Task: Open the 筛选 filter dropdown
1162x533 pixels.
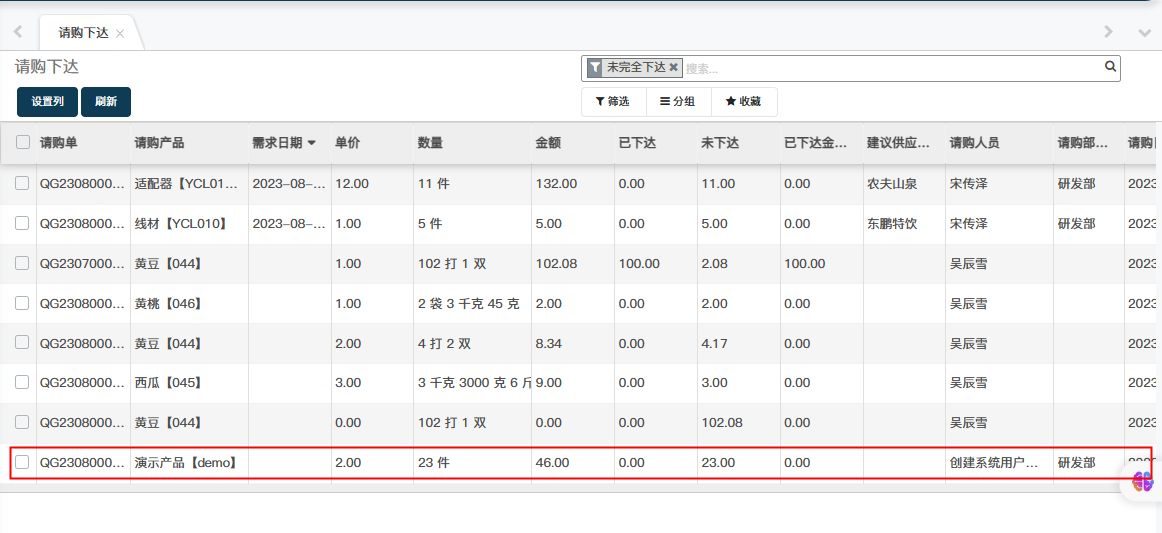Action: click(x=613, y=102)
